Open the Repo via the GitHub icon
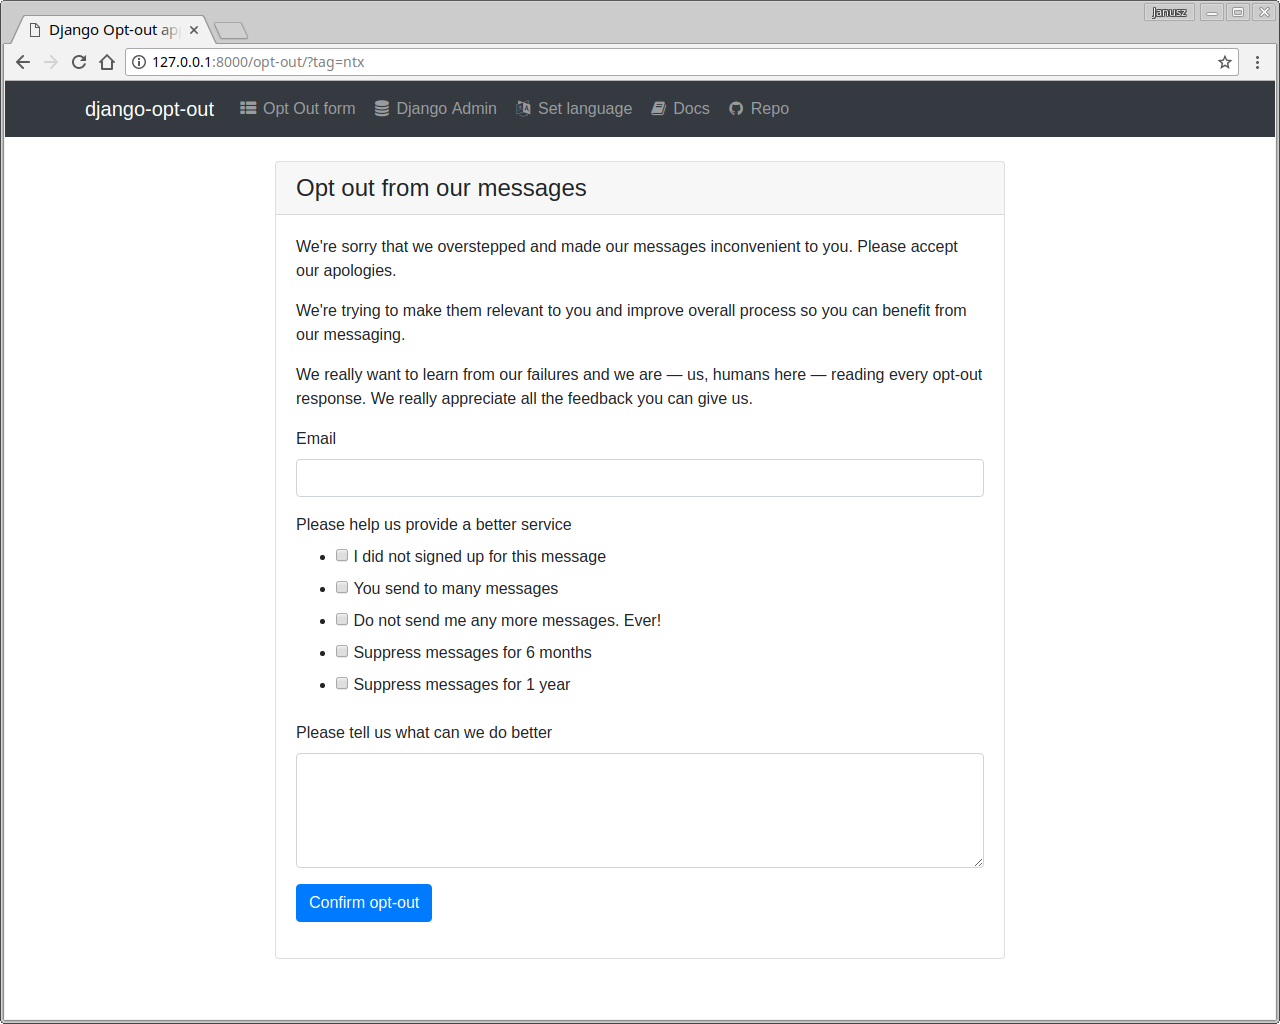Image resolution: width=1280 pixels, height=1024 pixels. click(x=736, y=108)
